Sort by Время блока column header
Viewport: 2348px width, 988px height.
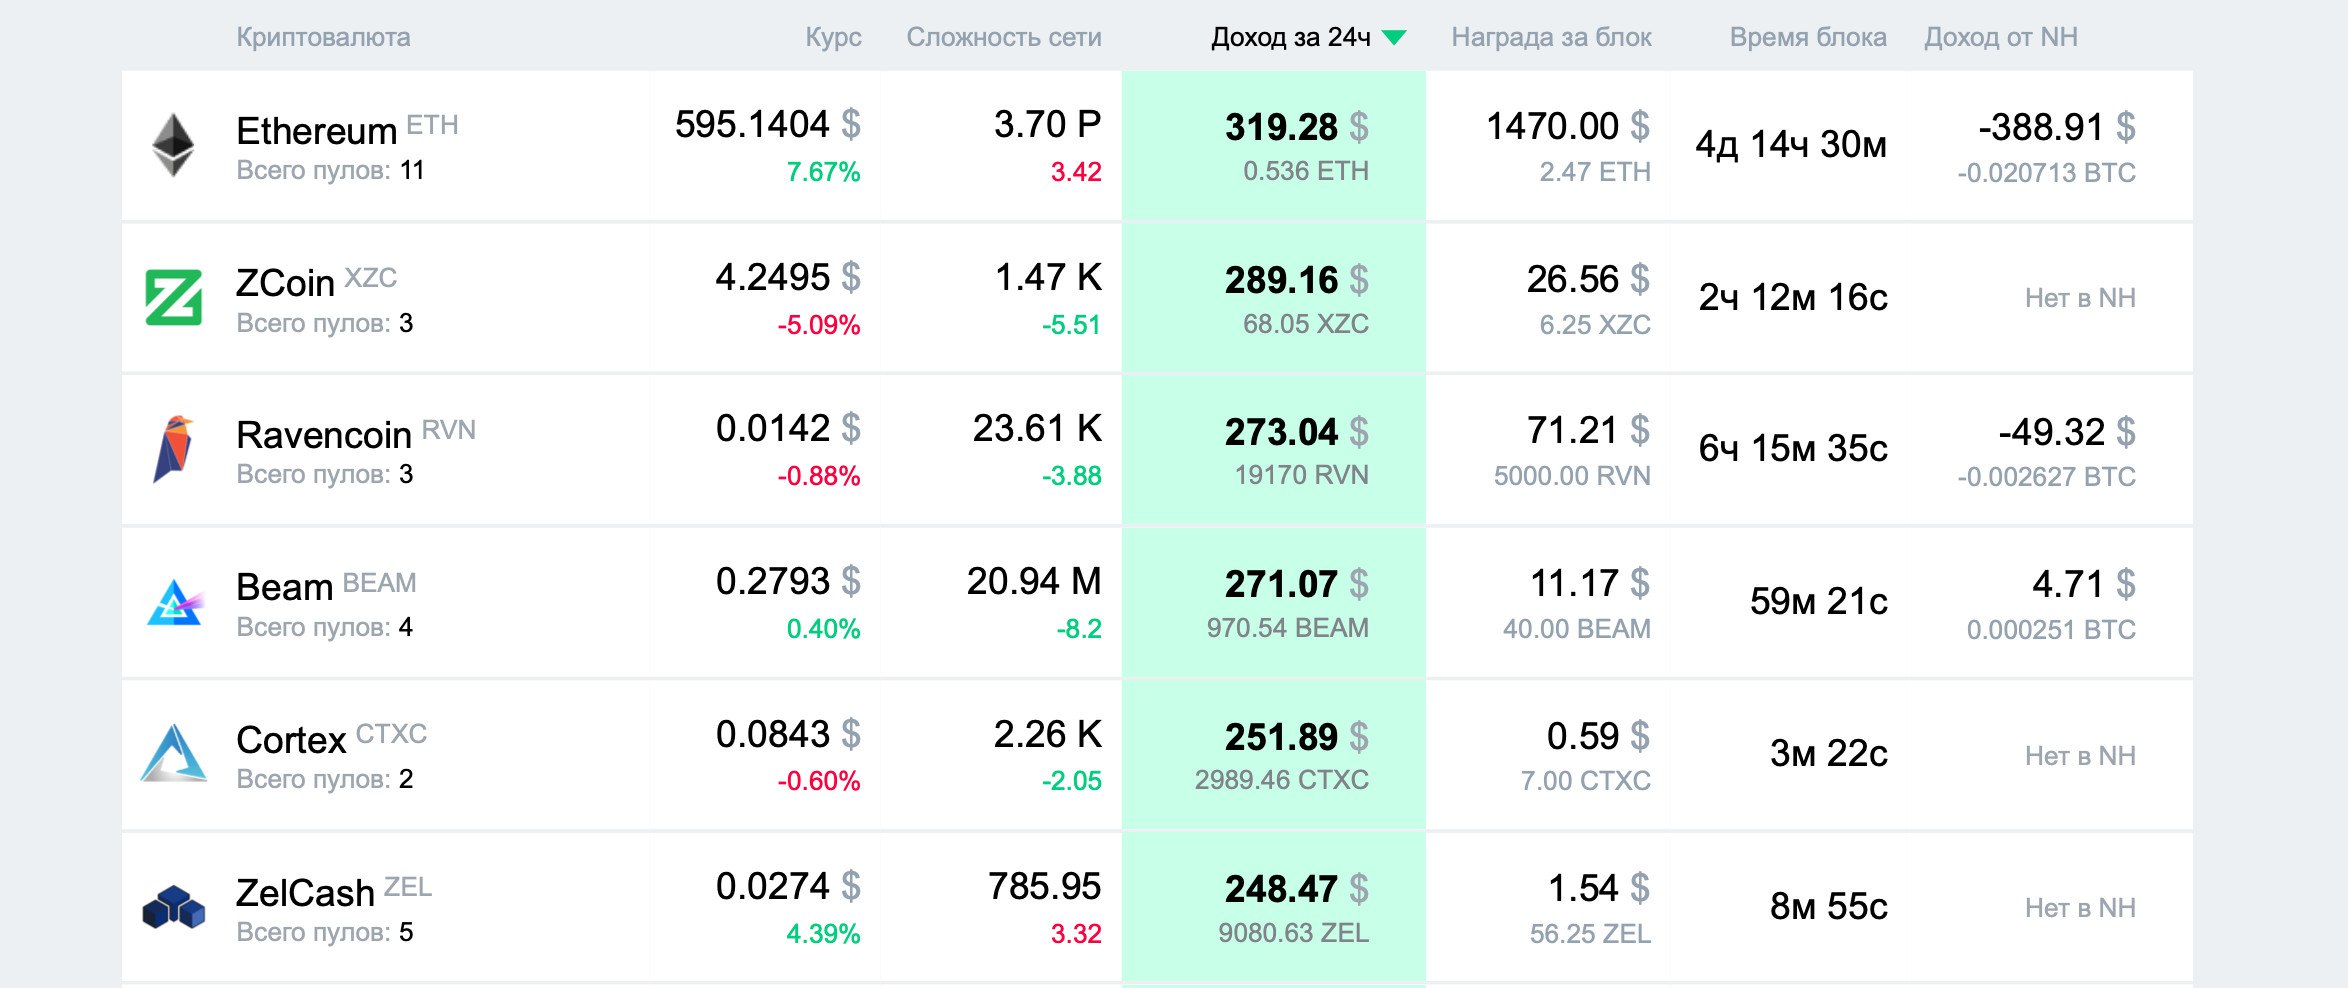point(1808,38)
